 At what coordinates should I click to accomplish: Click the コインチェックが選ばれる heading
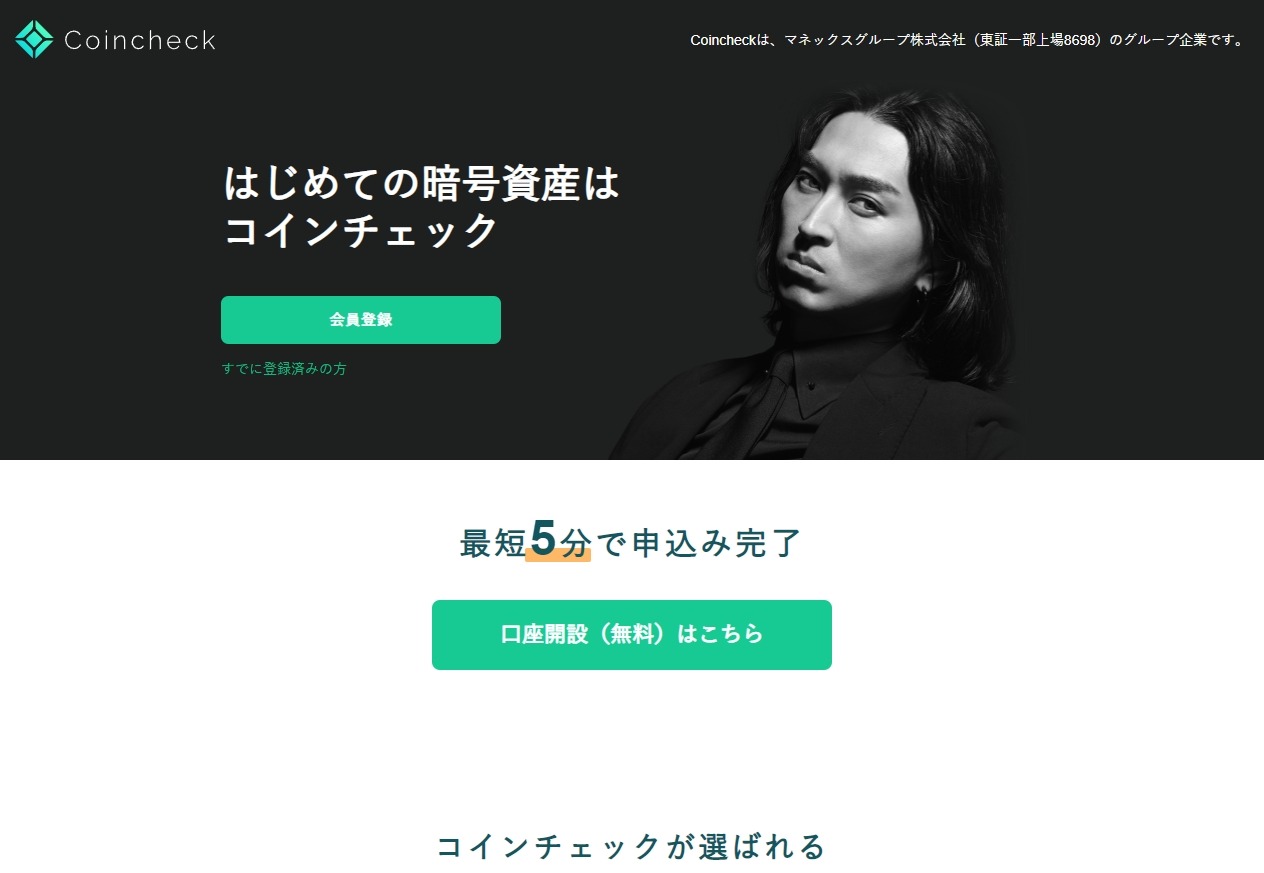(x=632, y=846)
